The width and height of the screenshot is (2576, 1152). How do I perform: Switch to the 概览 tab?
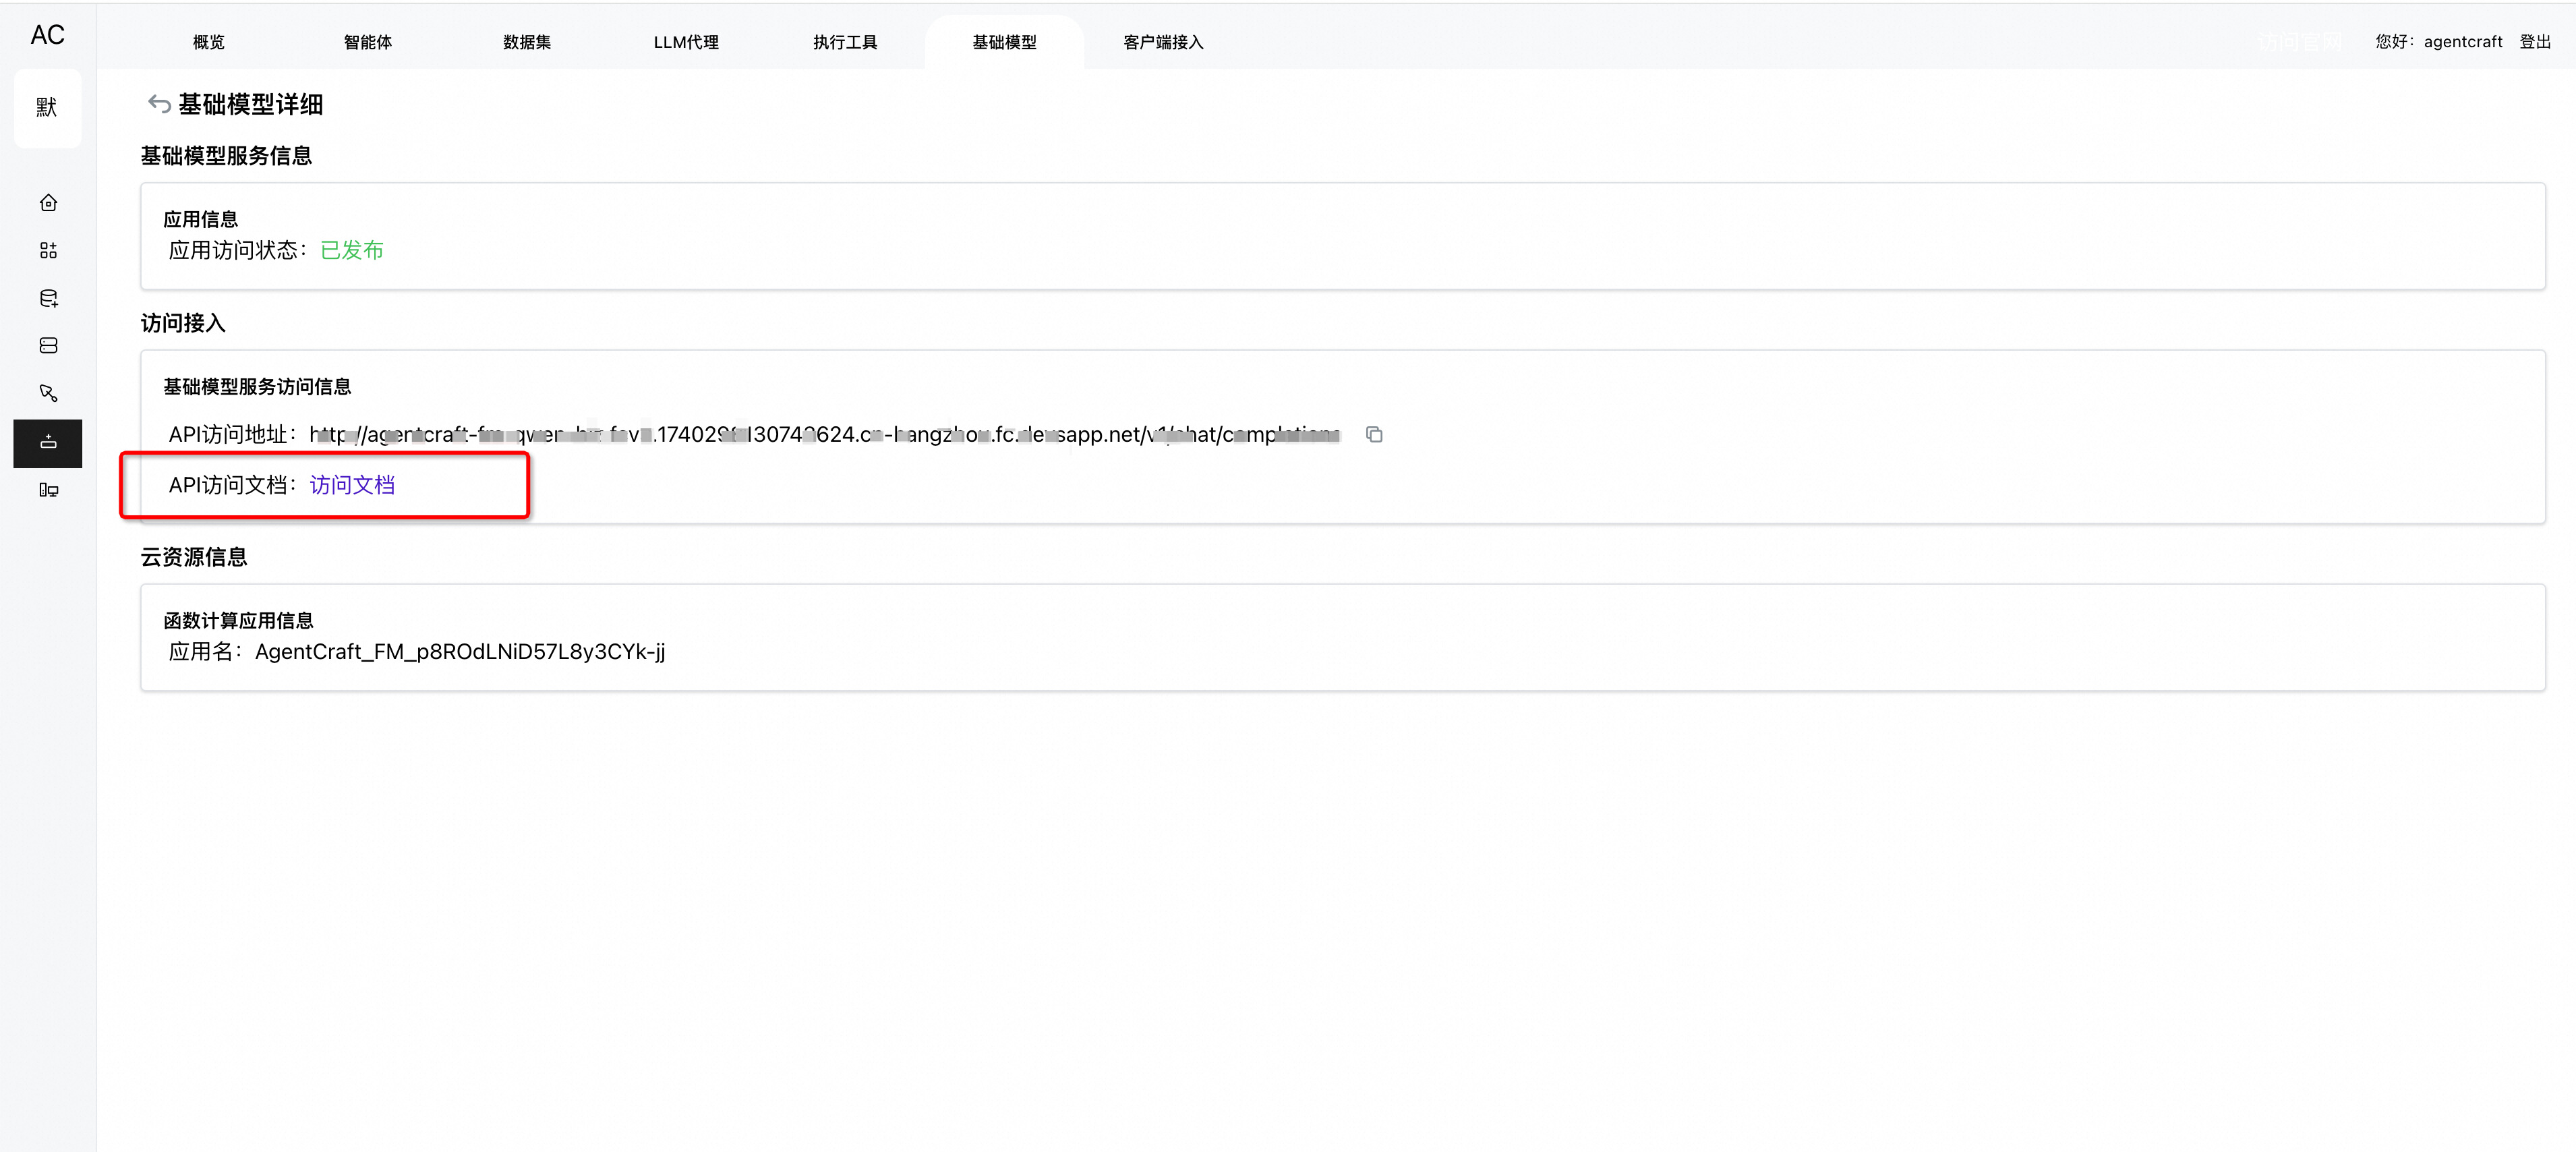click(209, 42)
